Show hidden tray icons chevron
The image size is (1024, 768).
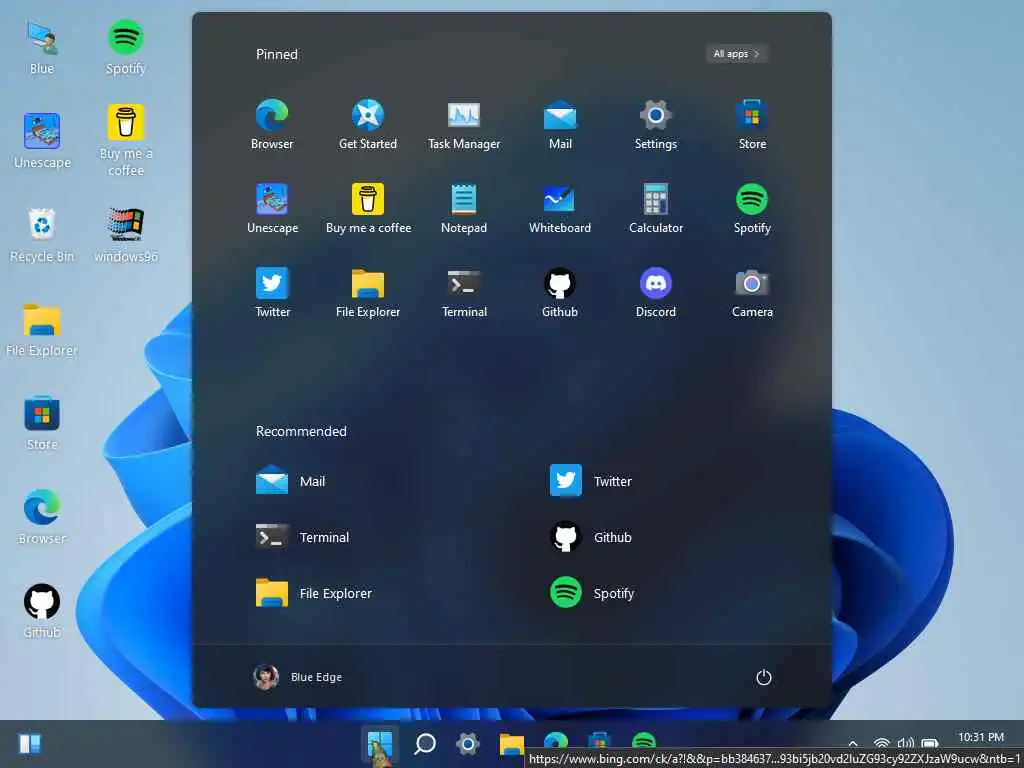coord(853,743)
